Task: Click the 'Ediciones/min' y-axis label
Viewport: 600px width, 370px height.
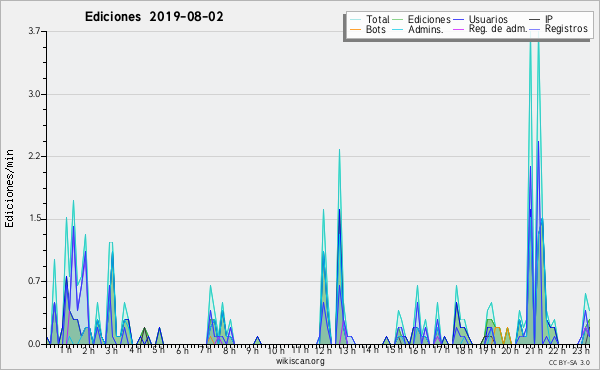Action: point(9,188)
